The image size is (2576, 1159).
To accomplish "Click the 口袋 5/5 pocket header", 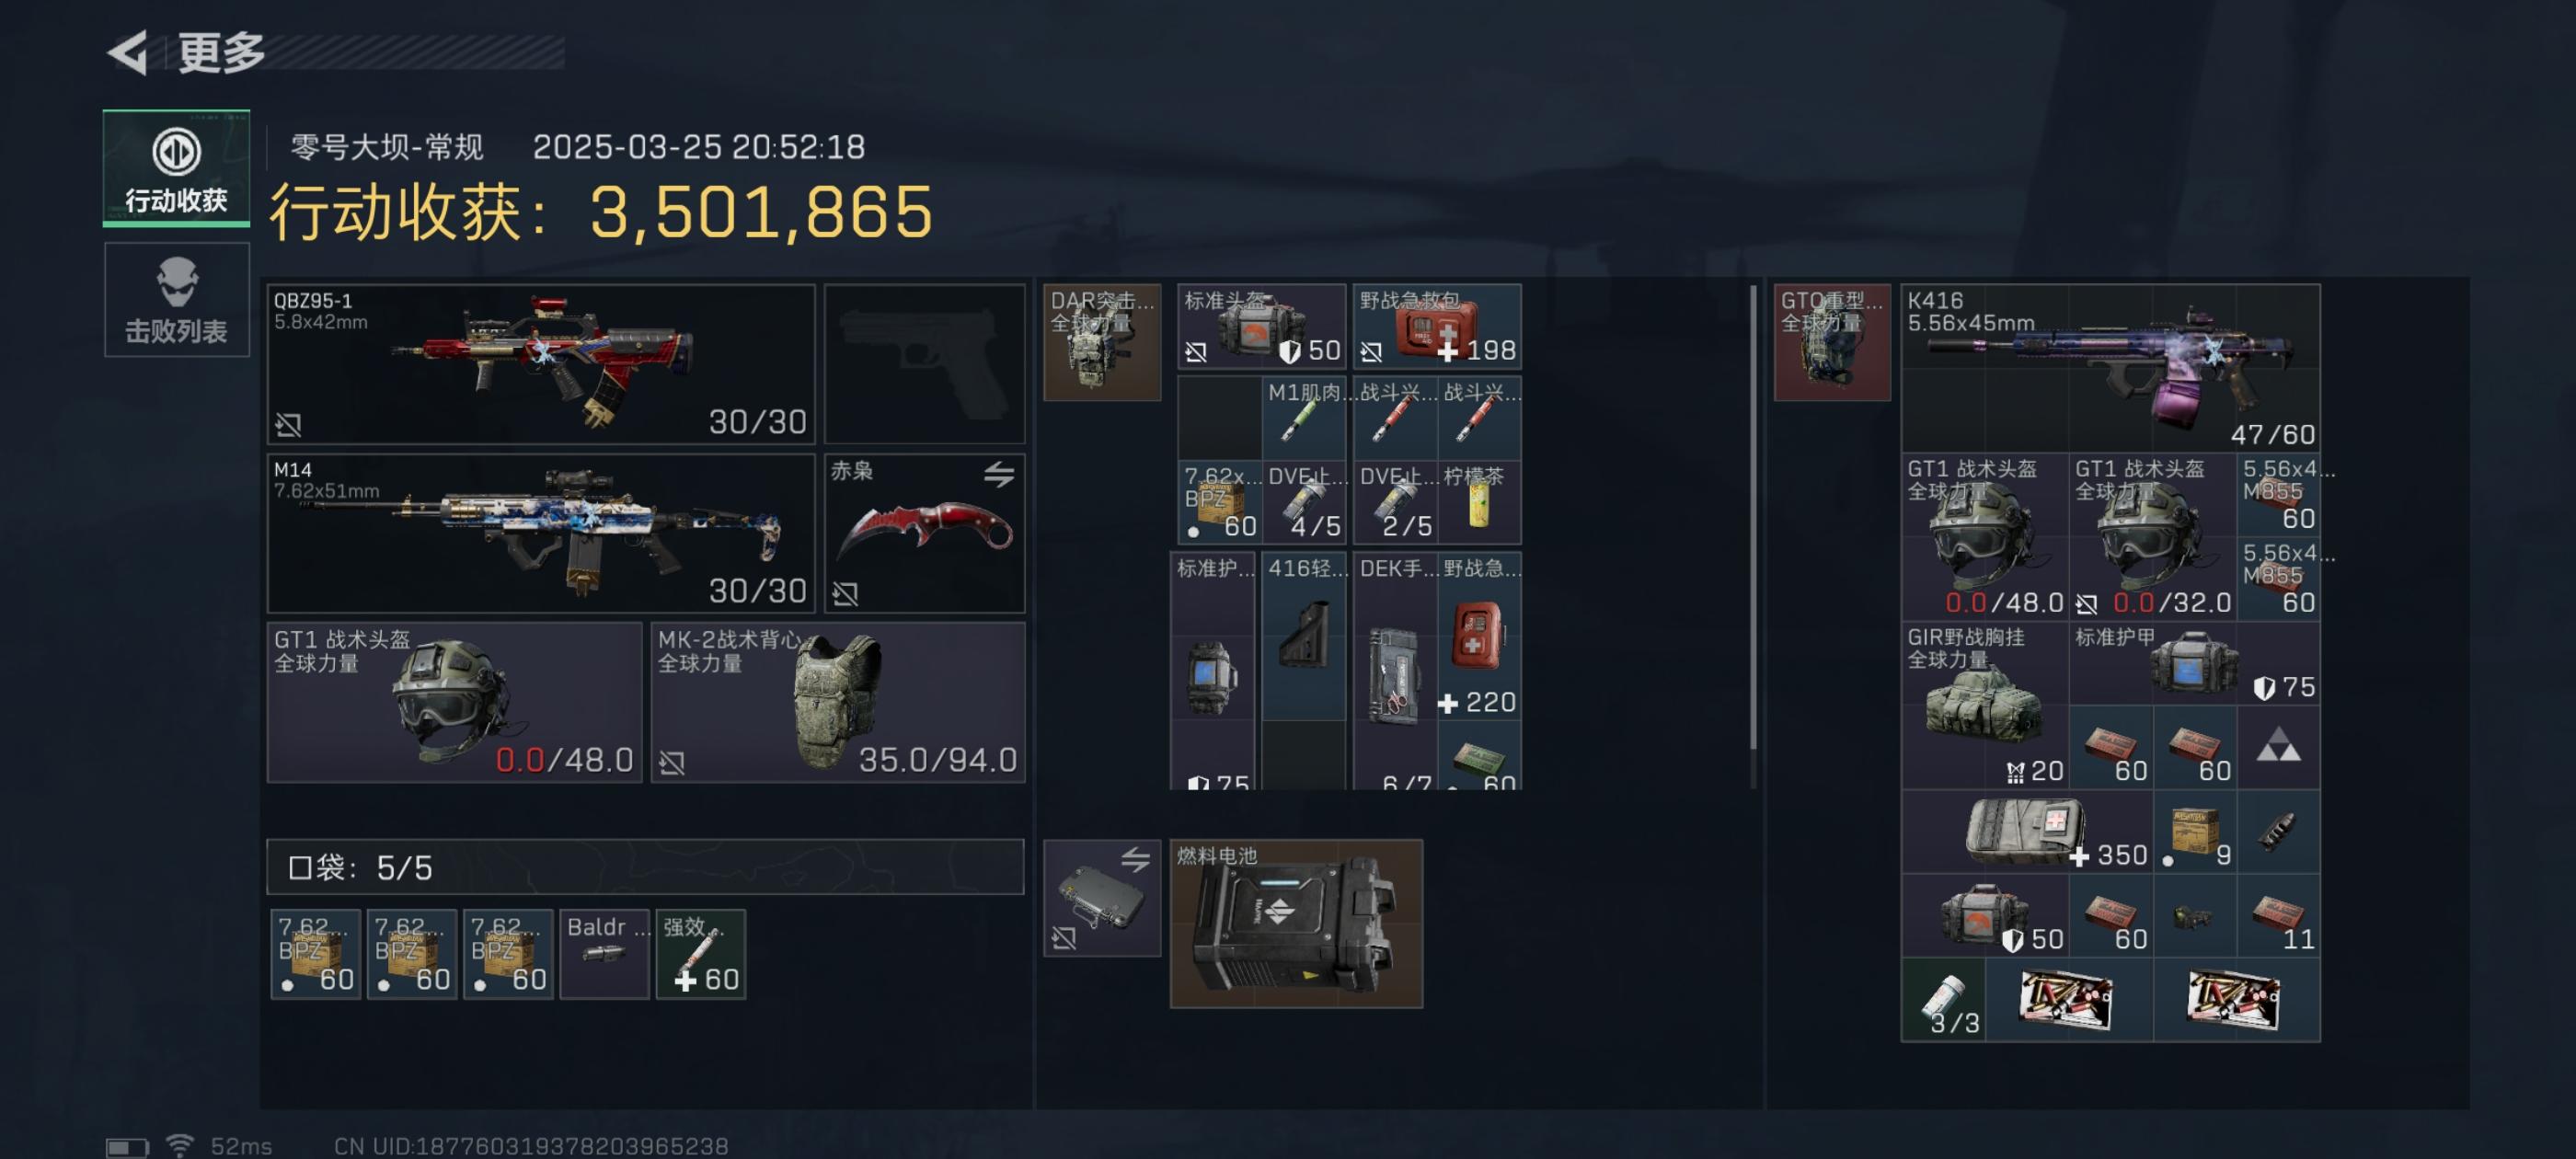I will coord(646,867).
